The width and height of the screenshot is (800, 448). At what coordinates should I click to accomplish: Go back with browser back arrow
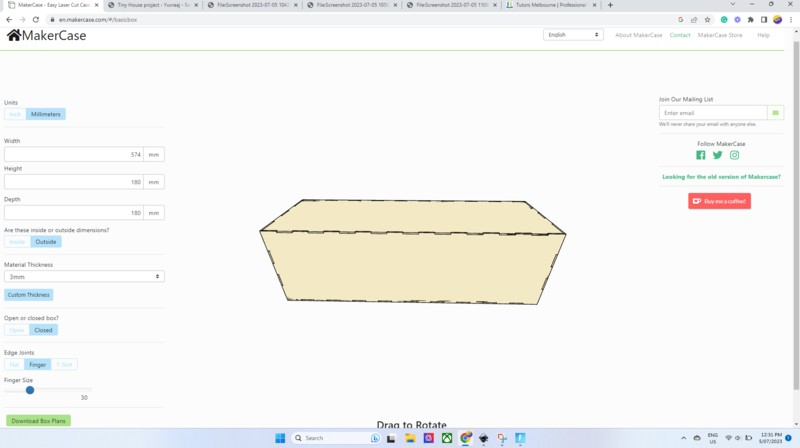click(x=9, y=19)
